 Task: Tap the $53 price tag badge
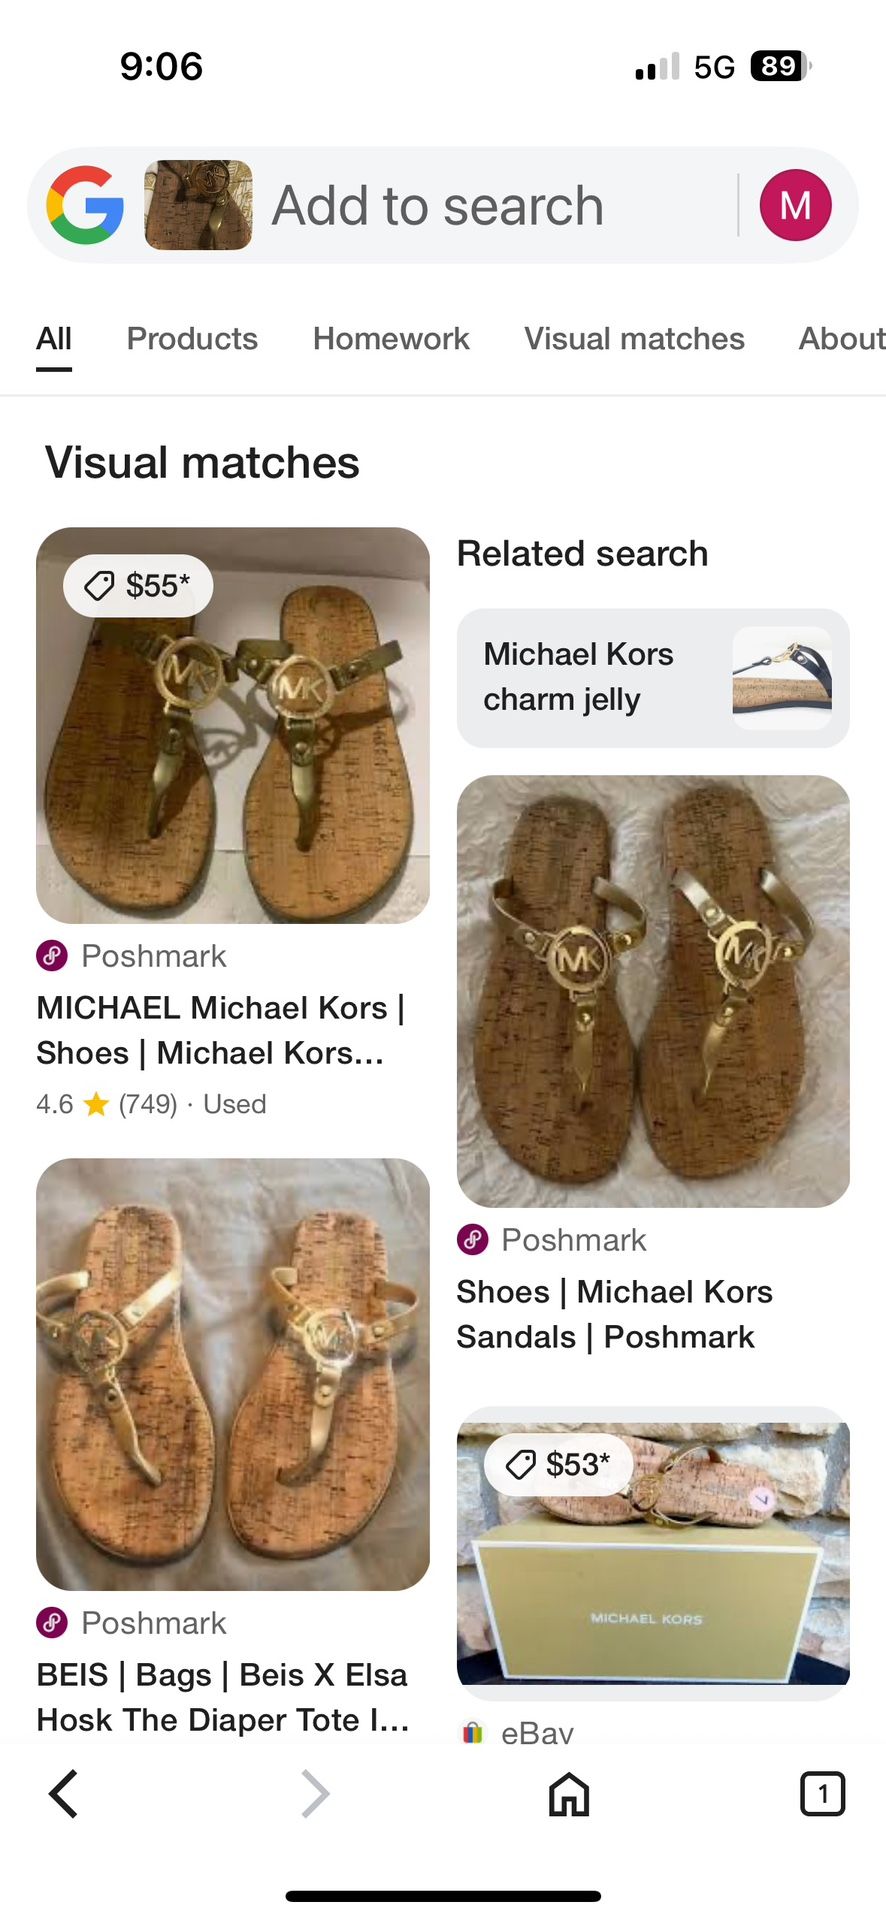pyautogui.click(x=558, y=1465)
